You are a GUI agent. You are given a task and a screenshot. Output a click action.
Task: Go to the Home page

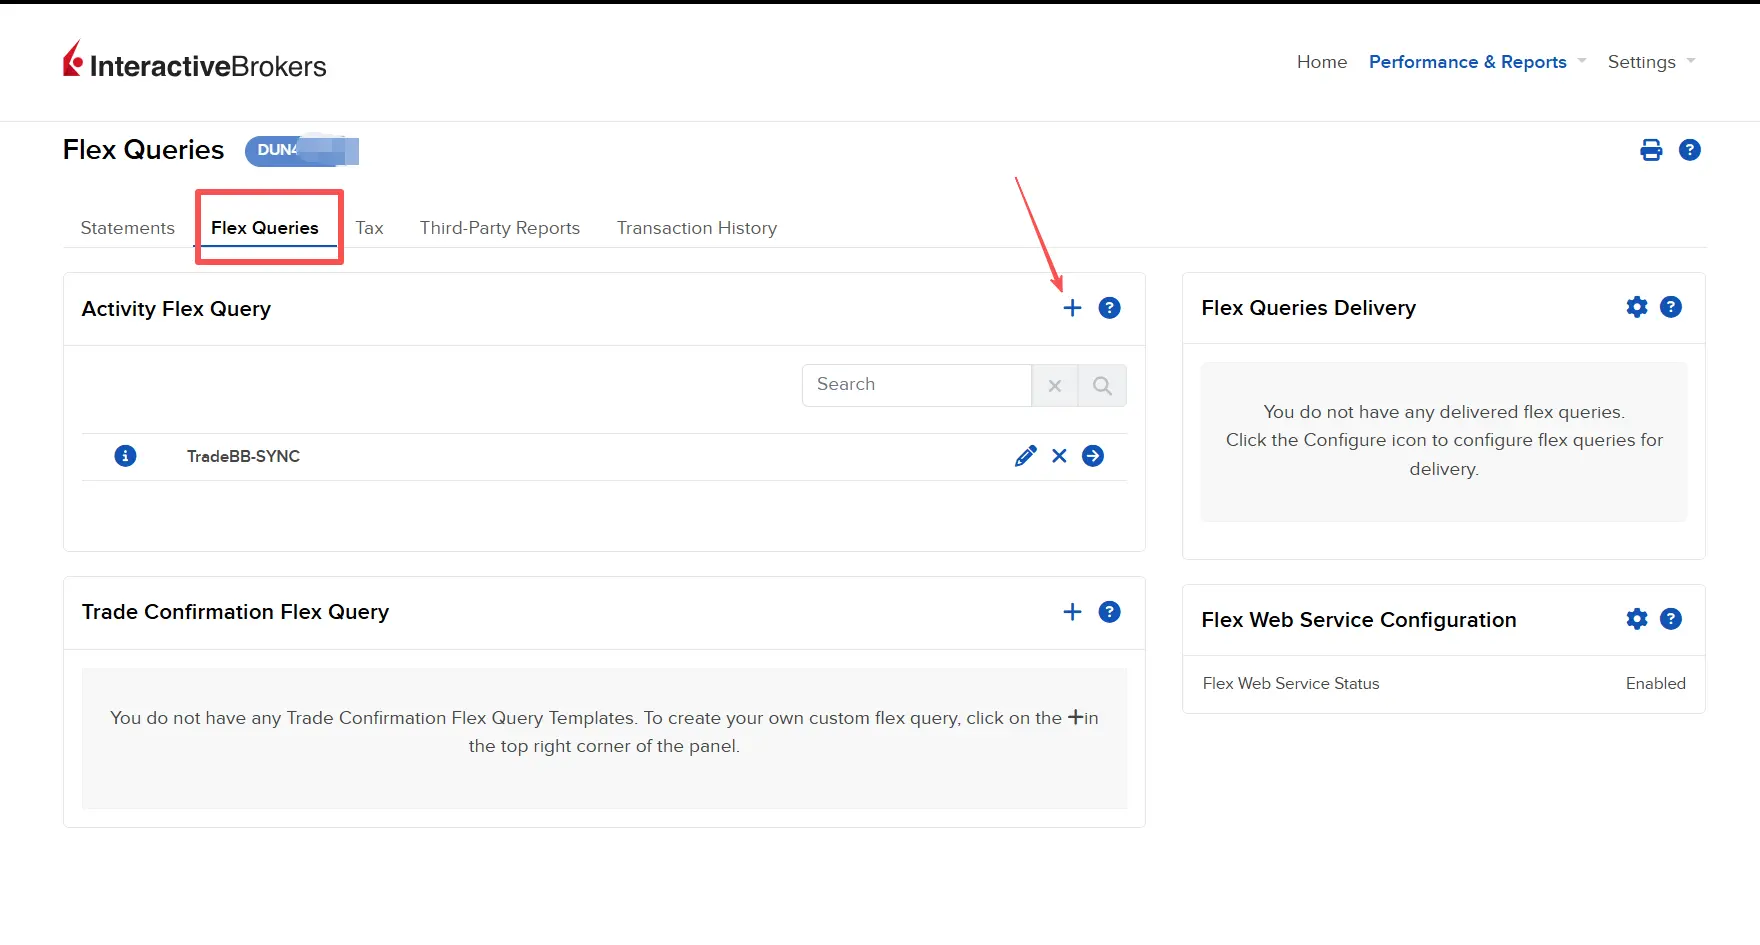coord(1321,62)
